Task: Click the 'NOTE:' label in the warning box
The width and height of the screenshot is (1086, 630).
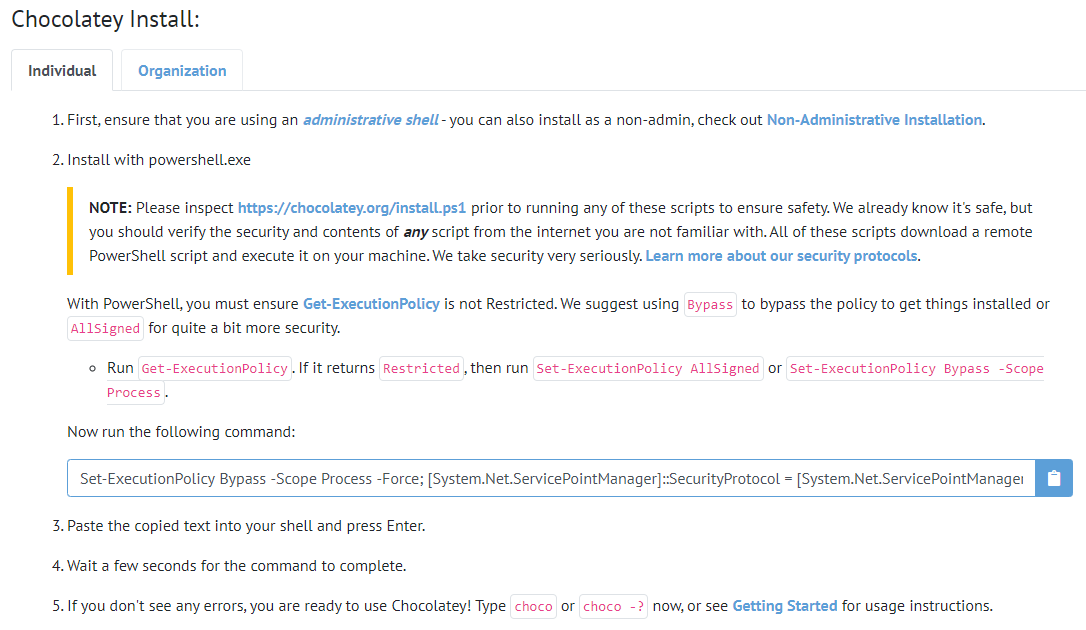Action: coord(110,208)
